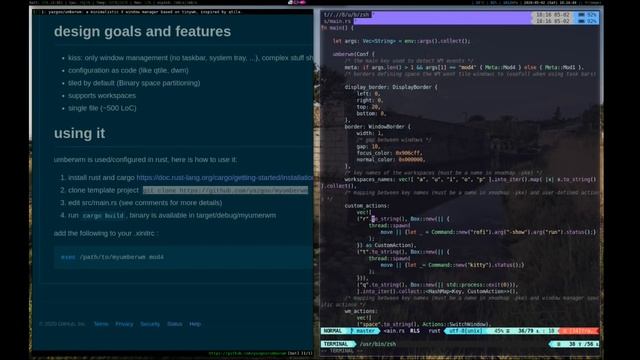The width and height of the screenshot is (640, 360).
Task: Click the battery icon on top tmux line
Action: pos(581,15)
